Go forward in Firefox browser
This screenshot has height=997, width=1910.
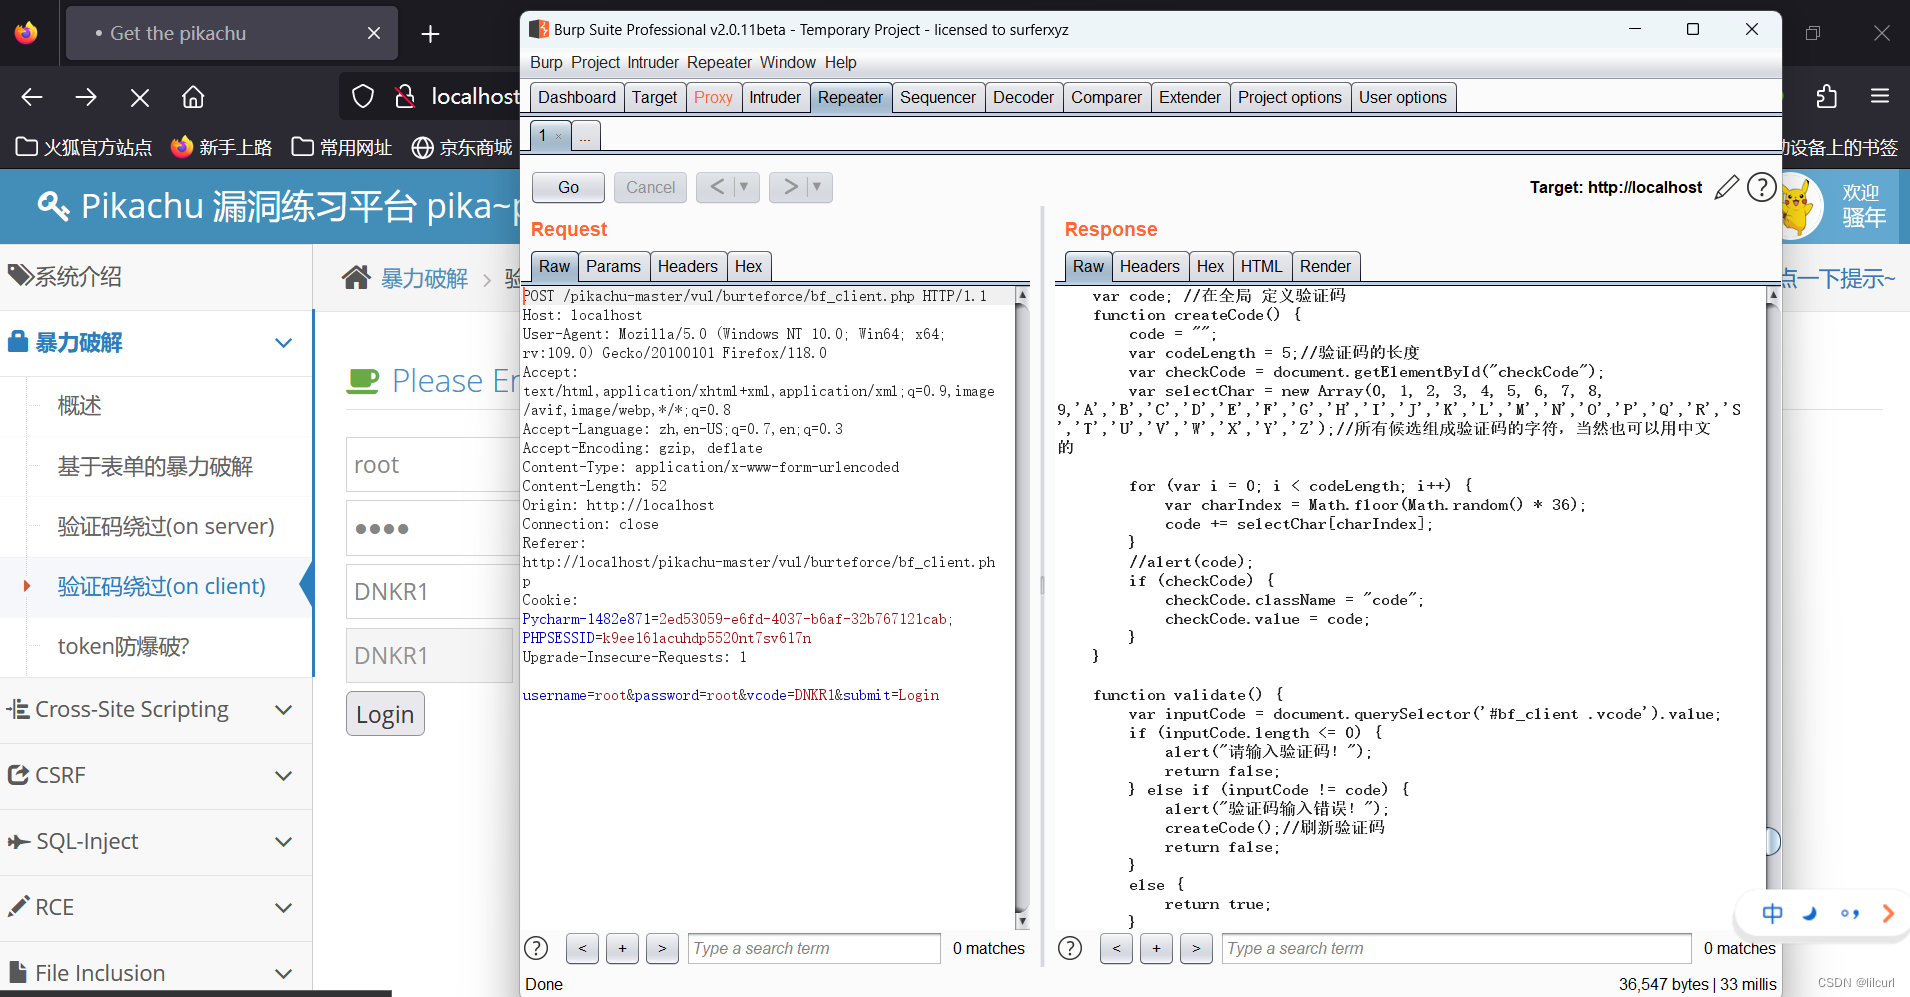[x=86, y=97]
